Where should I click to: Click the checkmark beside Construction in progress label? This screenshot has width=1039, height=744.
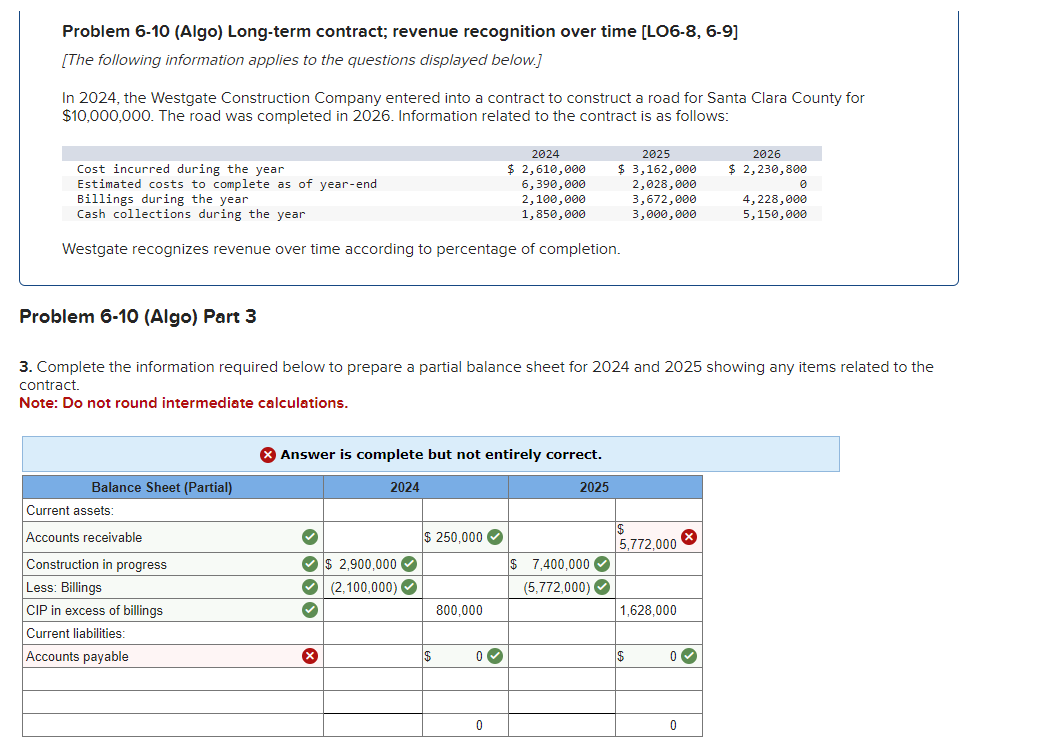click(x=308, y=563)
